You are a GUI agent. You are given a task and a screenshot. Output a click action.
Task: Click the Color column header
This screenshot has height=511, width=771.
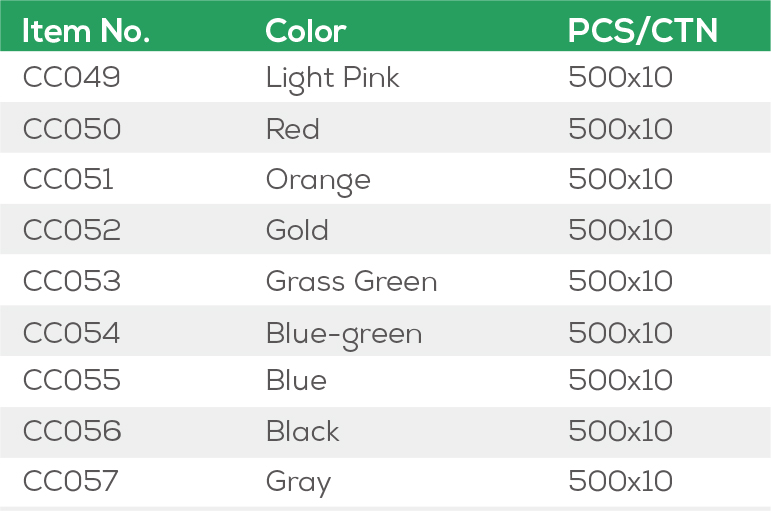tap(306, 31)
